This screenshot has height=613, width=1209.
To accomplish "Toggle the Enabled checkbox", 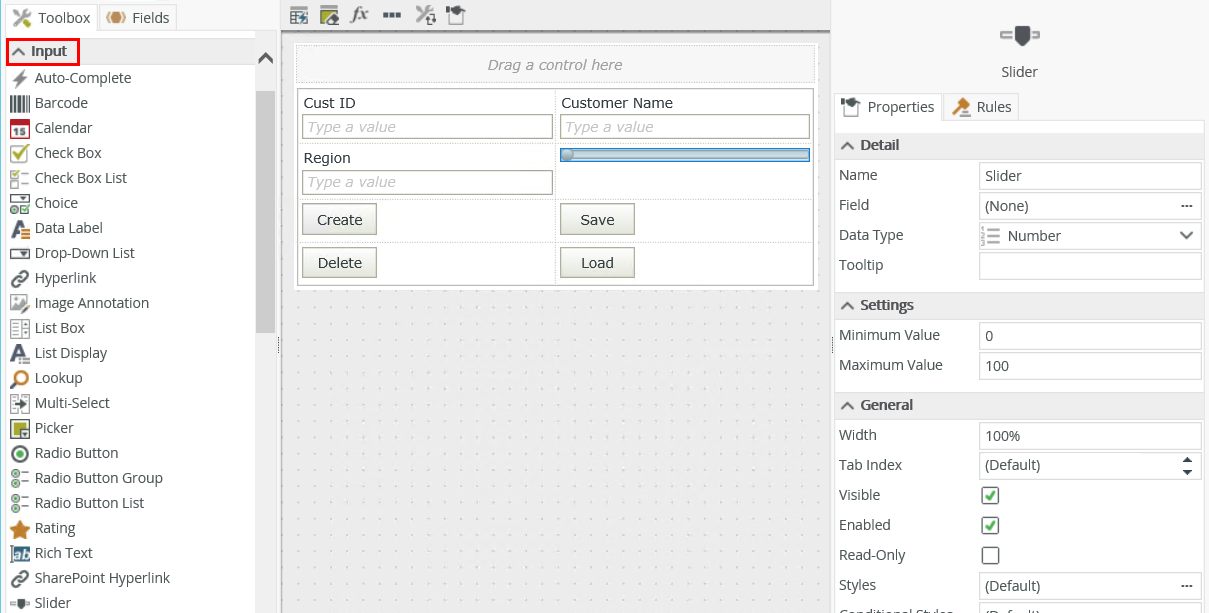I will point(990,525).
